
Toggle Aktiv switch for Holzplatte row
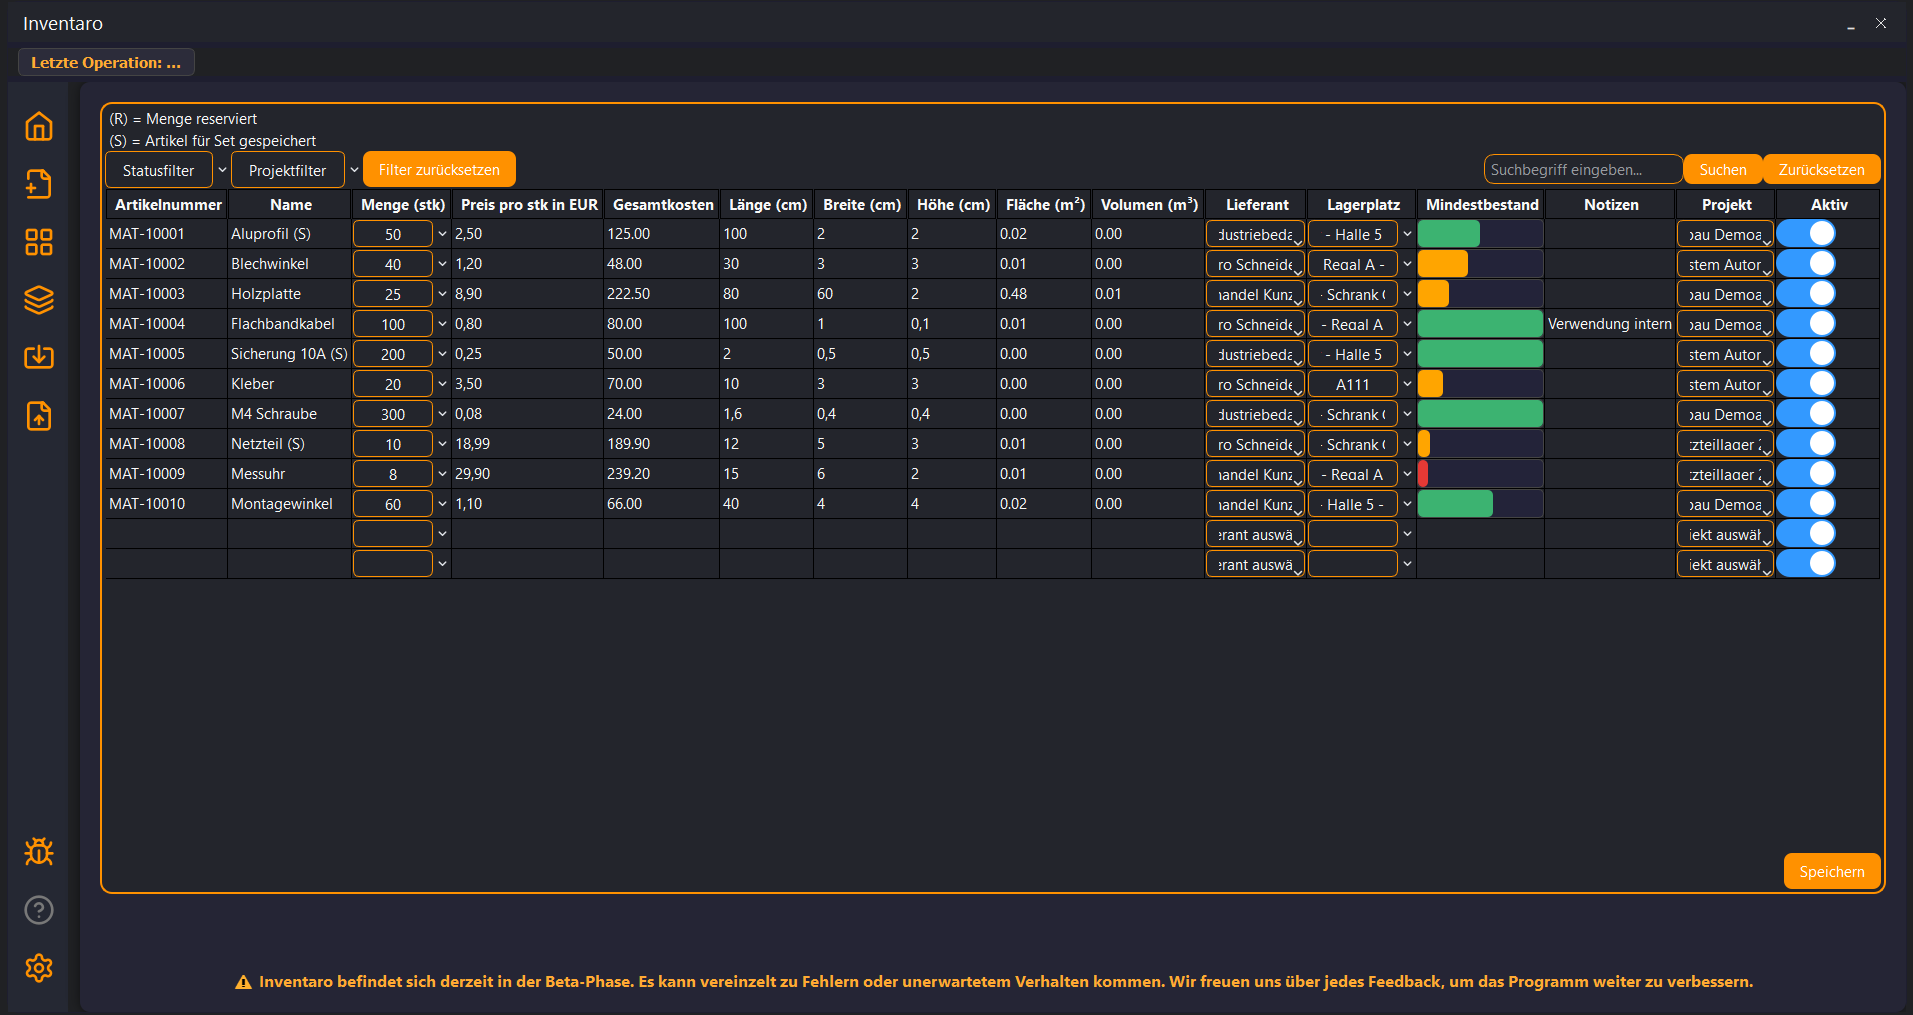click(1806, 294)
